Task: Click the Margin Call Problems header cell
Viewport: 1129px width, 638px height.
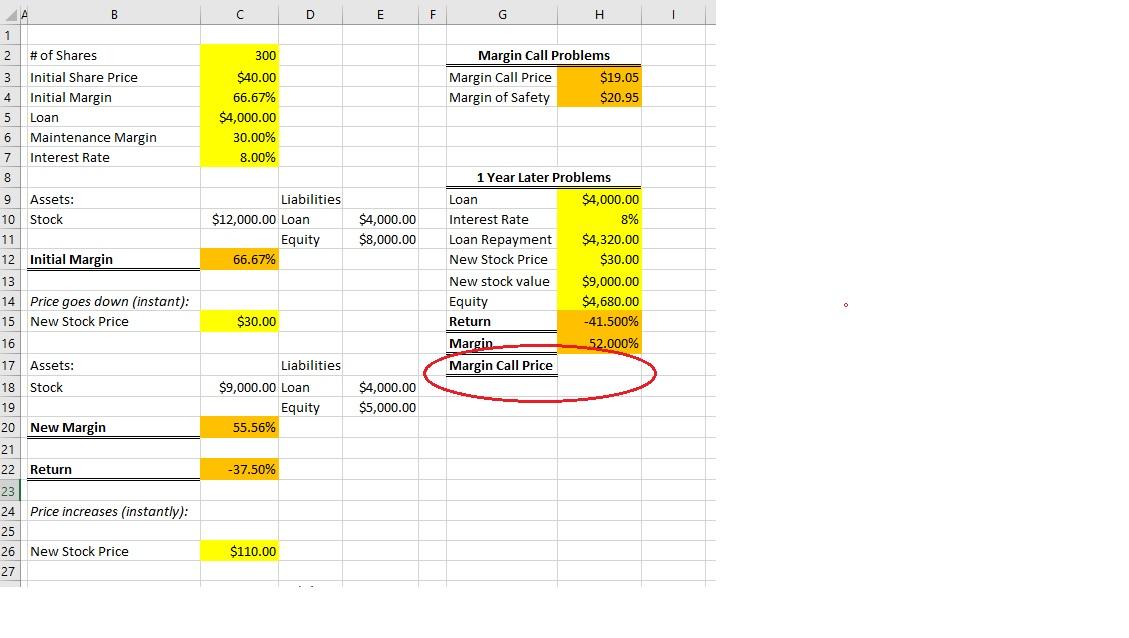Action: tap(543, 55)
